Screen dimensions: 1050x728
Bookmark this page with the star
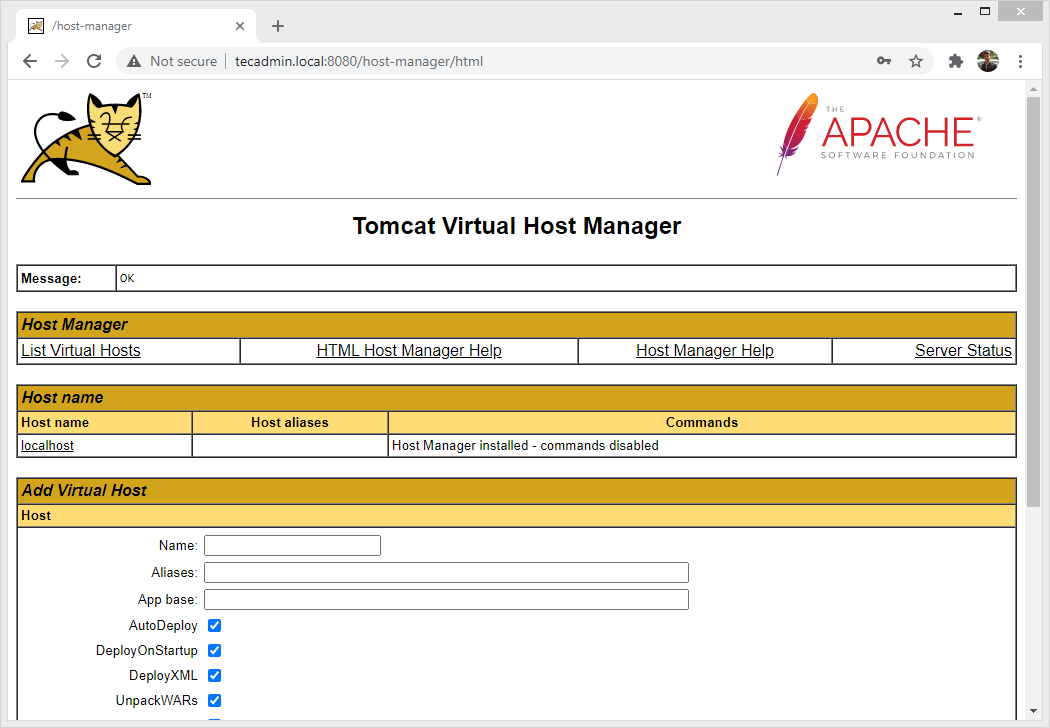pos(915,62)
